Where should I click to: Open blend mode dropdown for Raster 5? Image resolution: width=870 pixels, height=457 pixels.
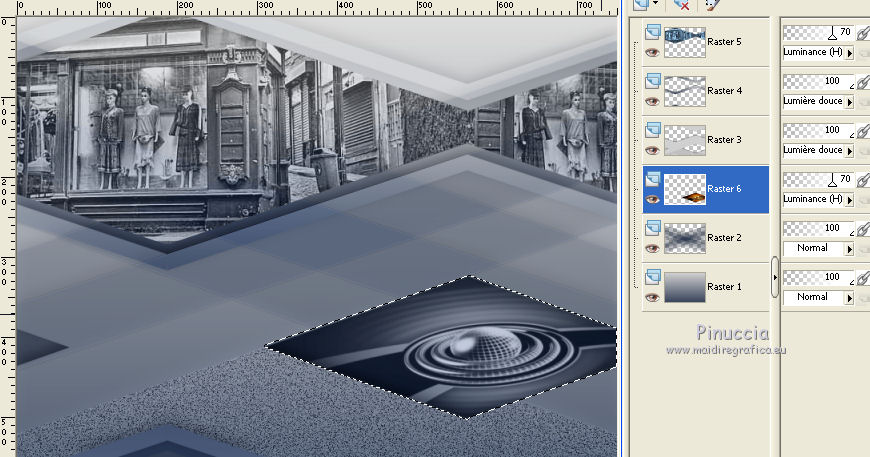(x=849, y=52)
